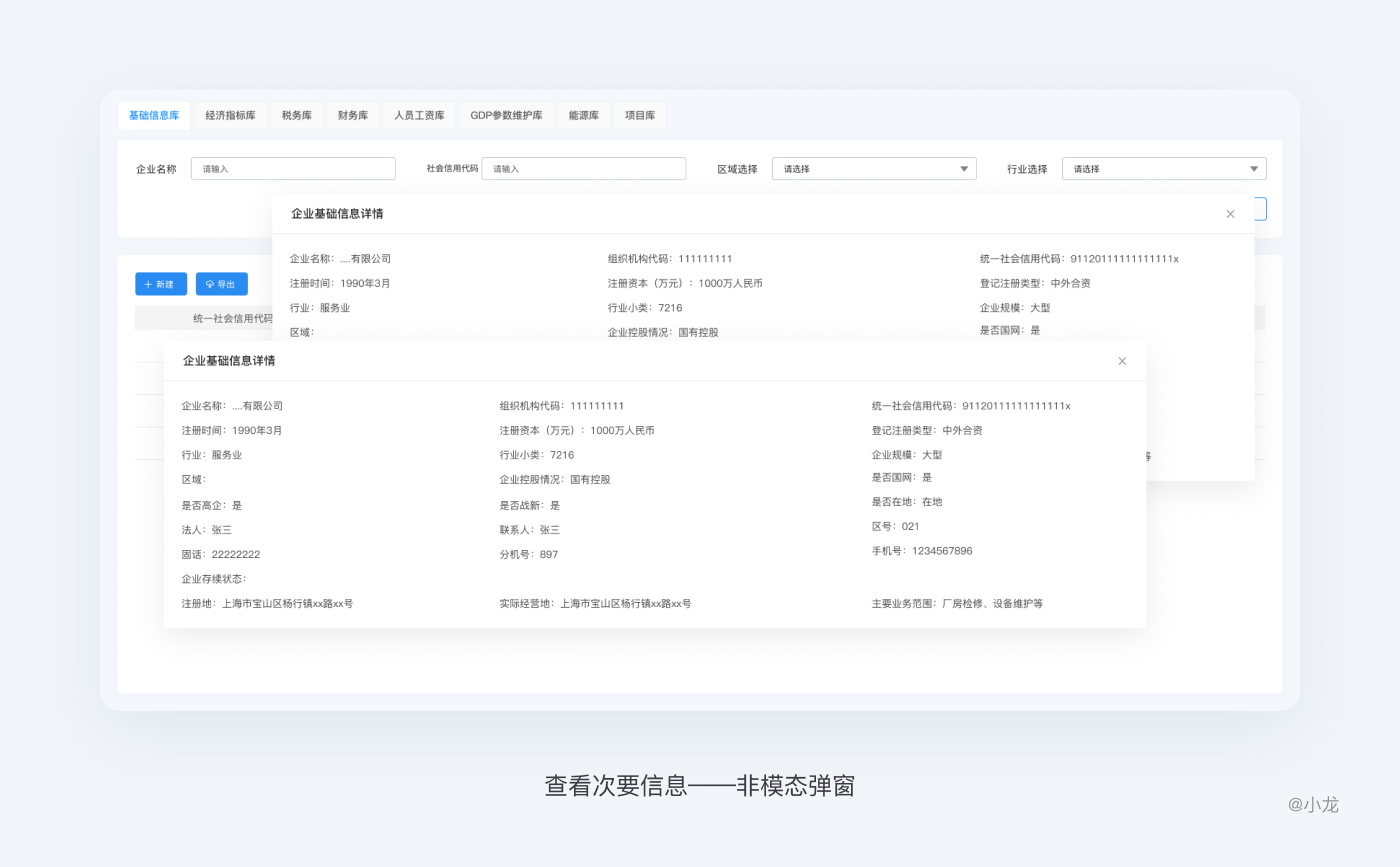Click the 手机号 value in front dialog
The height and width of the screenshot is (867, 1400).
941,551
